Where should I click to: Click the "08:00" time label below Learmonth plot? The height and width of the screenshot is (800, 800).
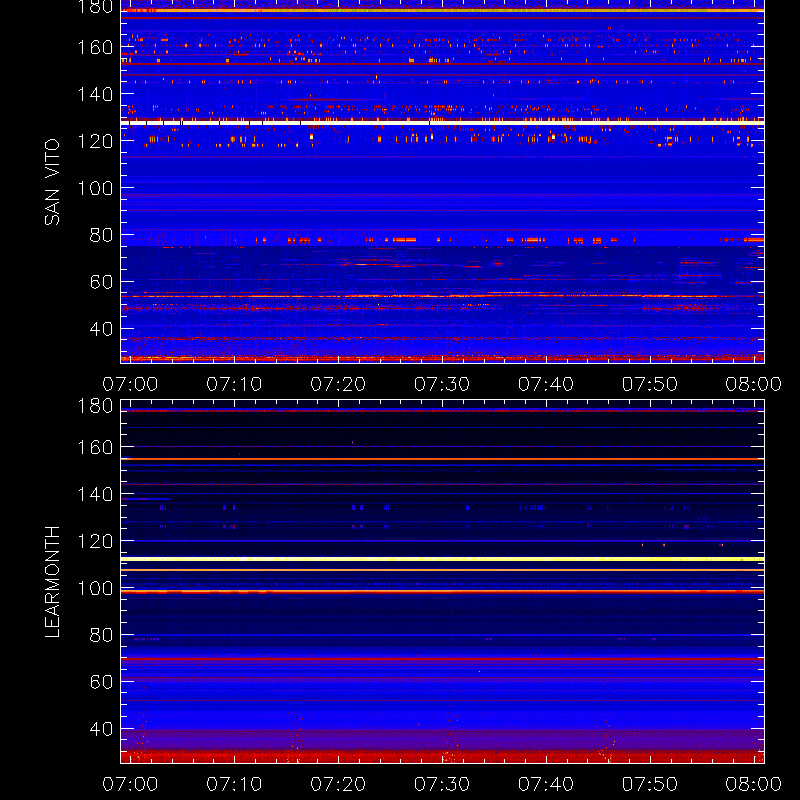tap(754, 784)
